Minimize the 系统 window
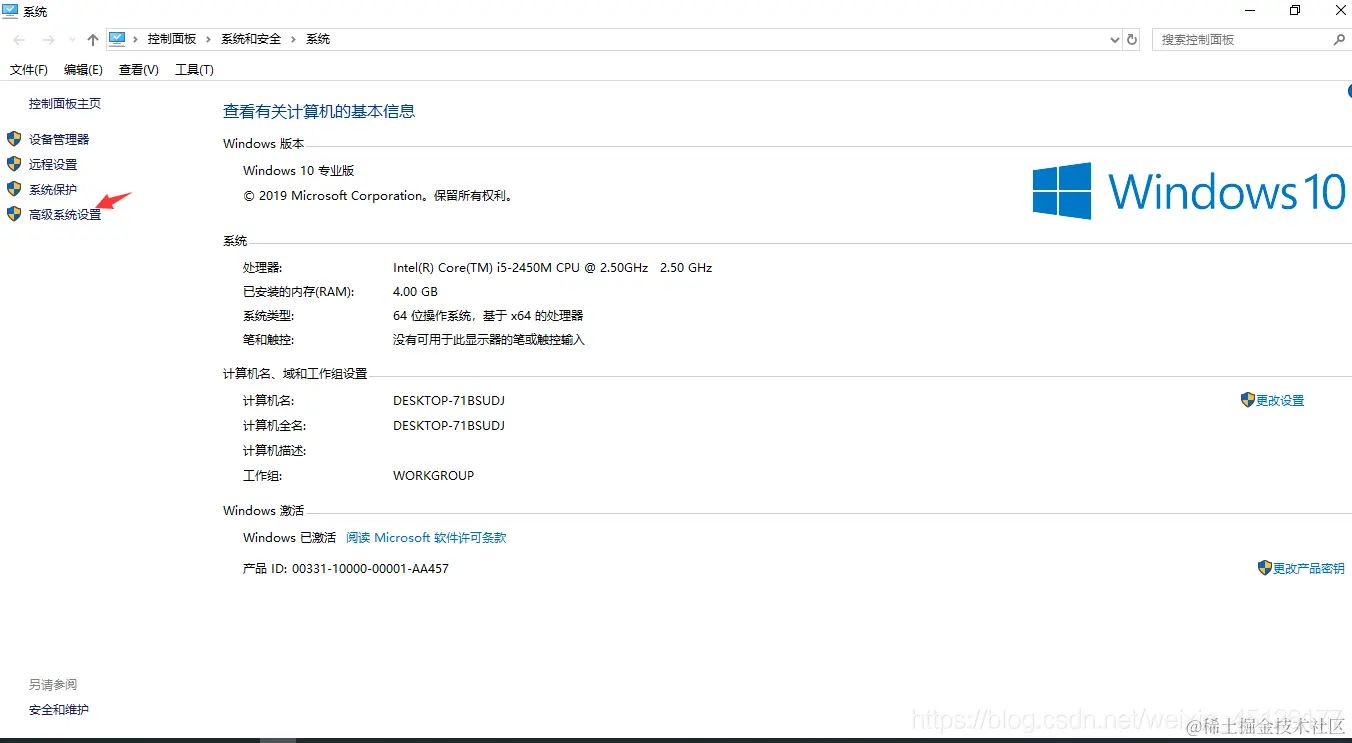Screen dimensions: 1352x743 pyautogui.click(x=1249, y=10)
